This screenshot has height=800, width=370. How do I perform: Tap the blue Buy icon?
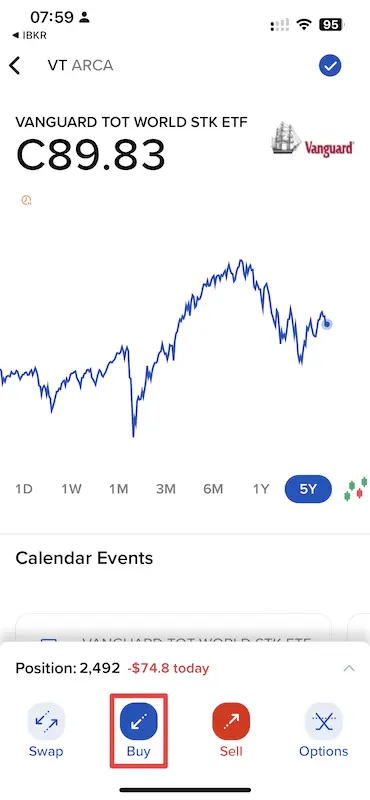click(139, 721)
